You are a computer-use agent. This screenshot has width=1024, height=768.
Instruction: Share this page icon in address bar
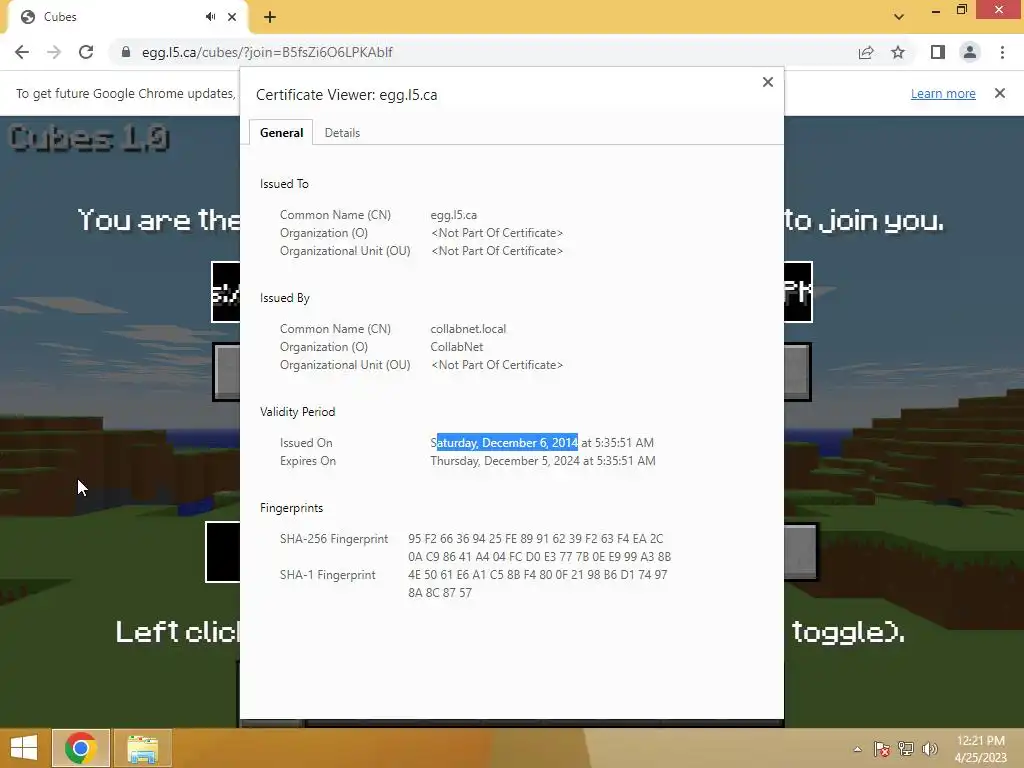click(x=866, y=52)
